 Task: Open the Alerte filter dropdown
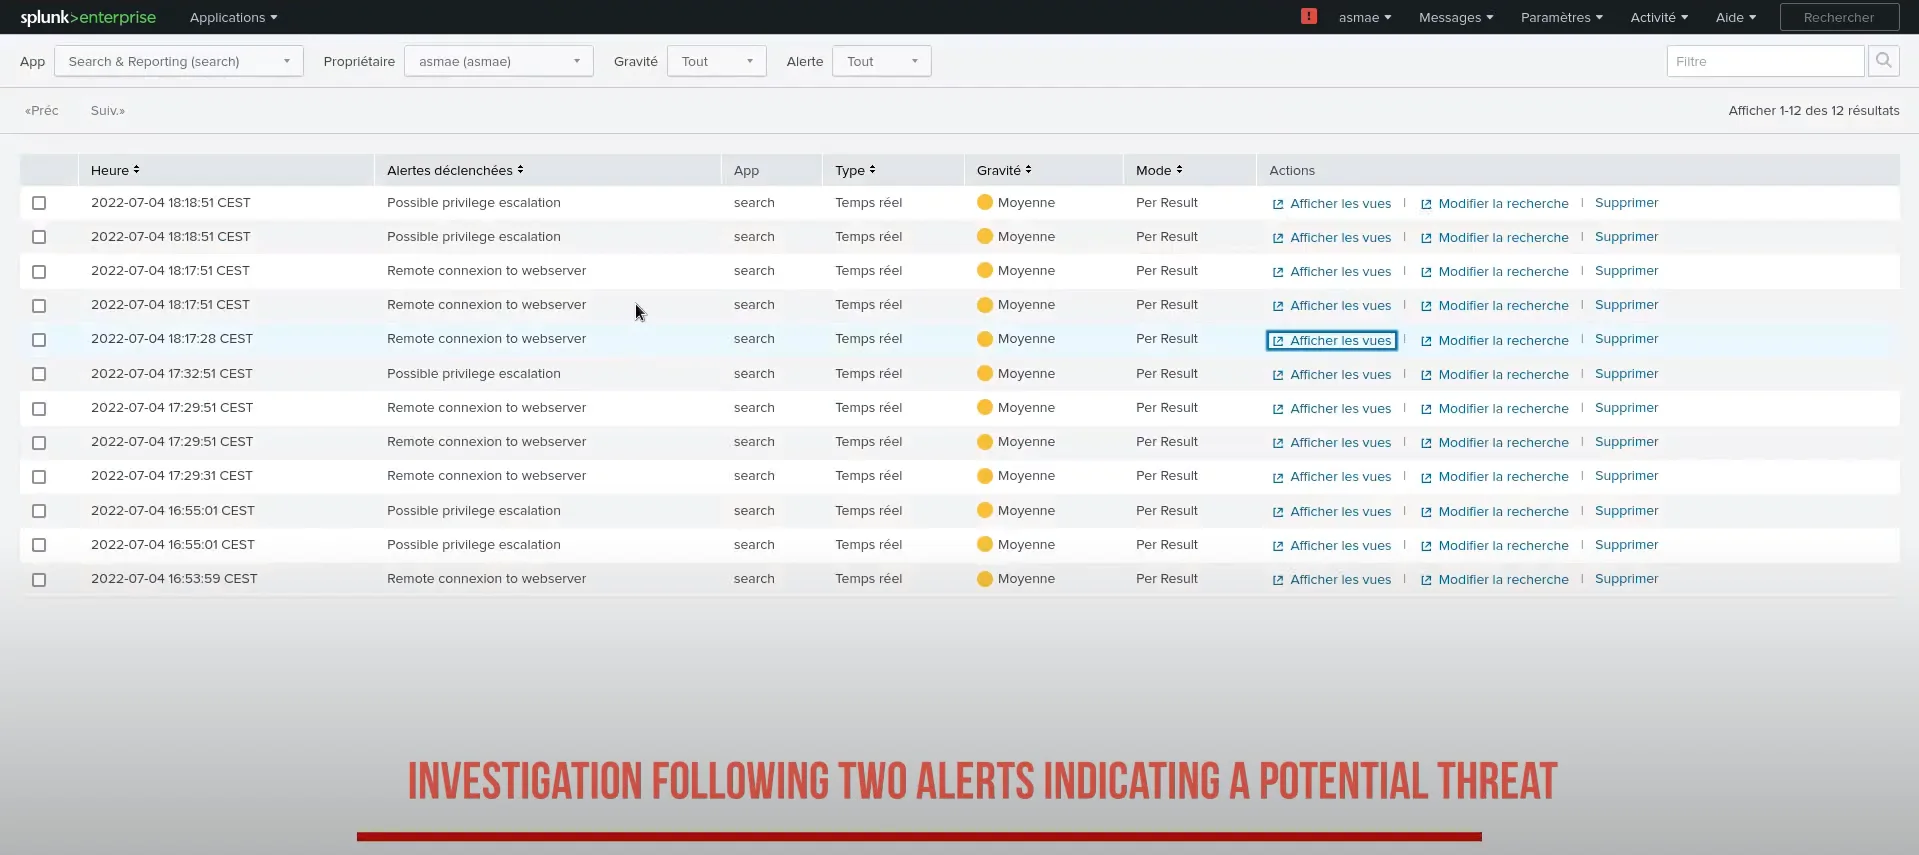click(x=881, y=61)
